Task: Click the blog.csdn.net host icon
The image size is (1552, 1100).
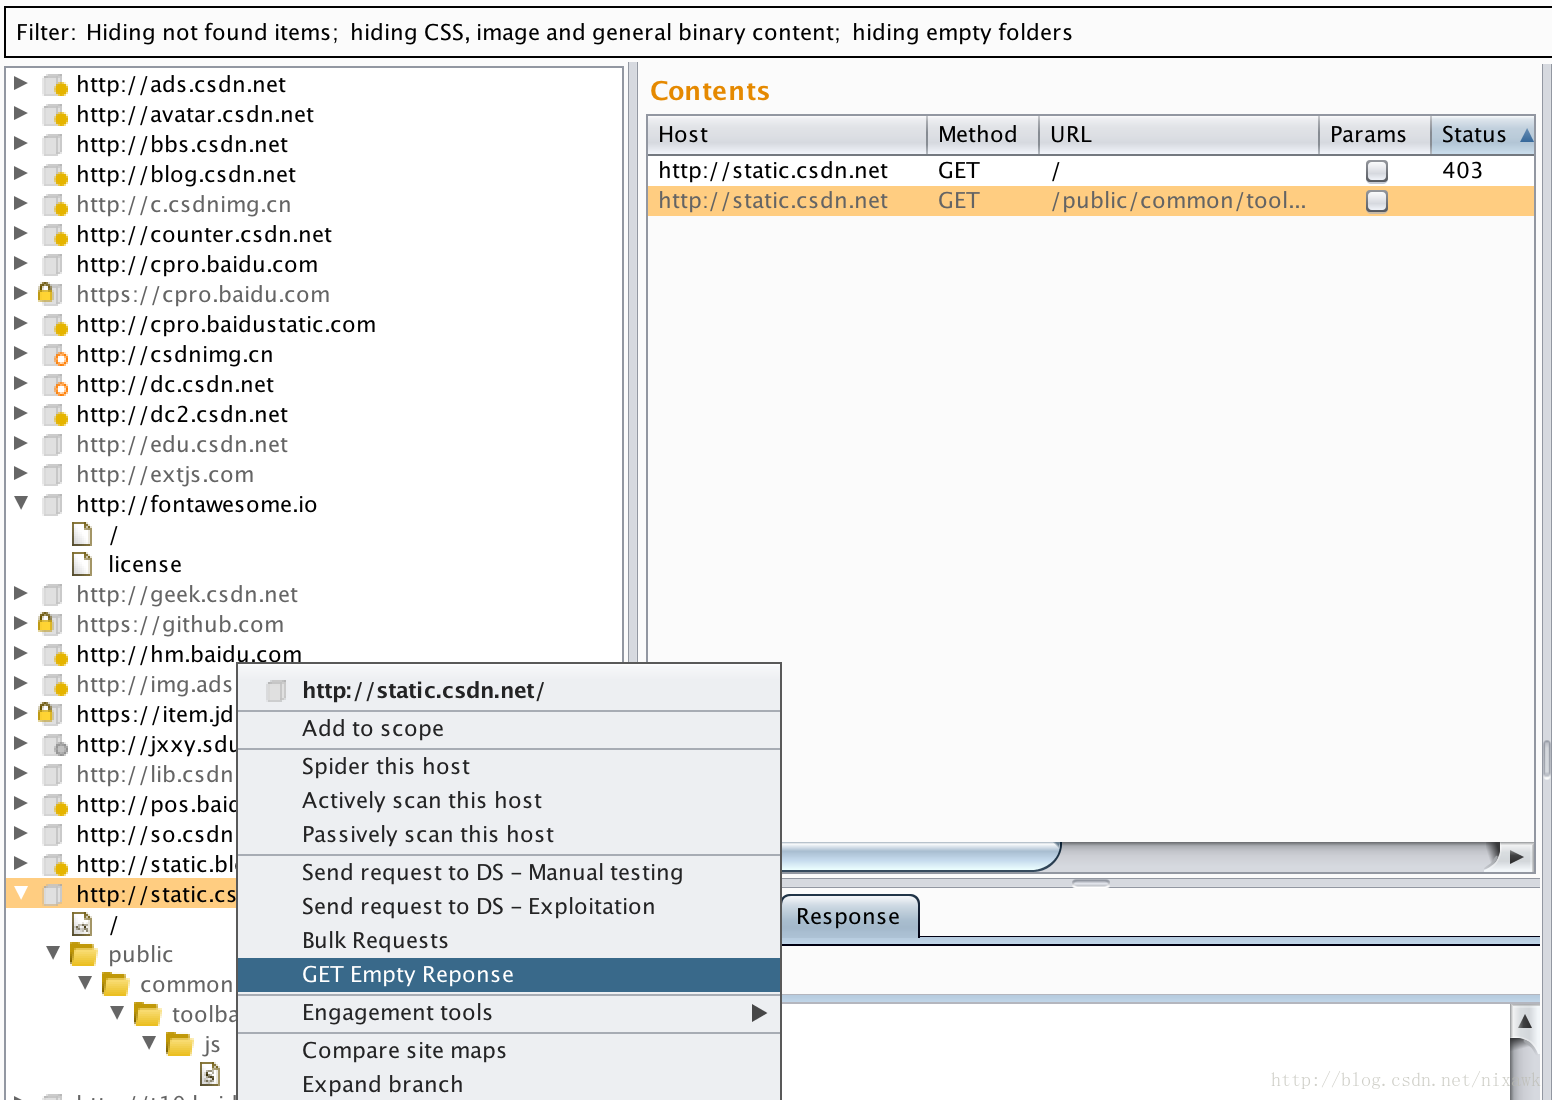Action: click(55, 175)
